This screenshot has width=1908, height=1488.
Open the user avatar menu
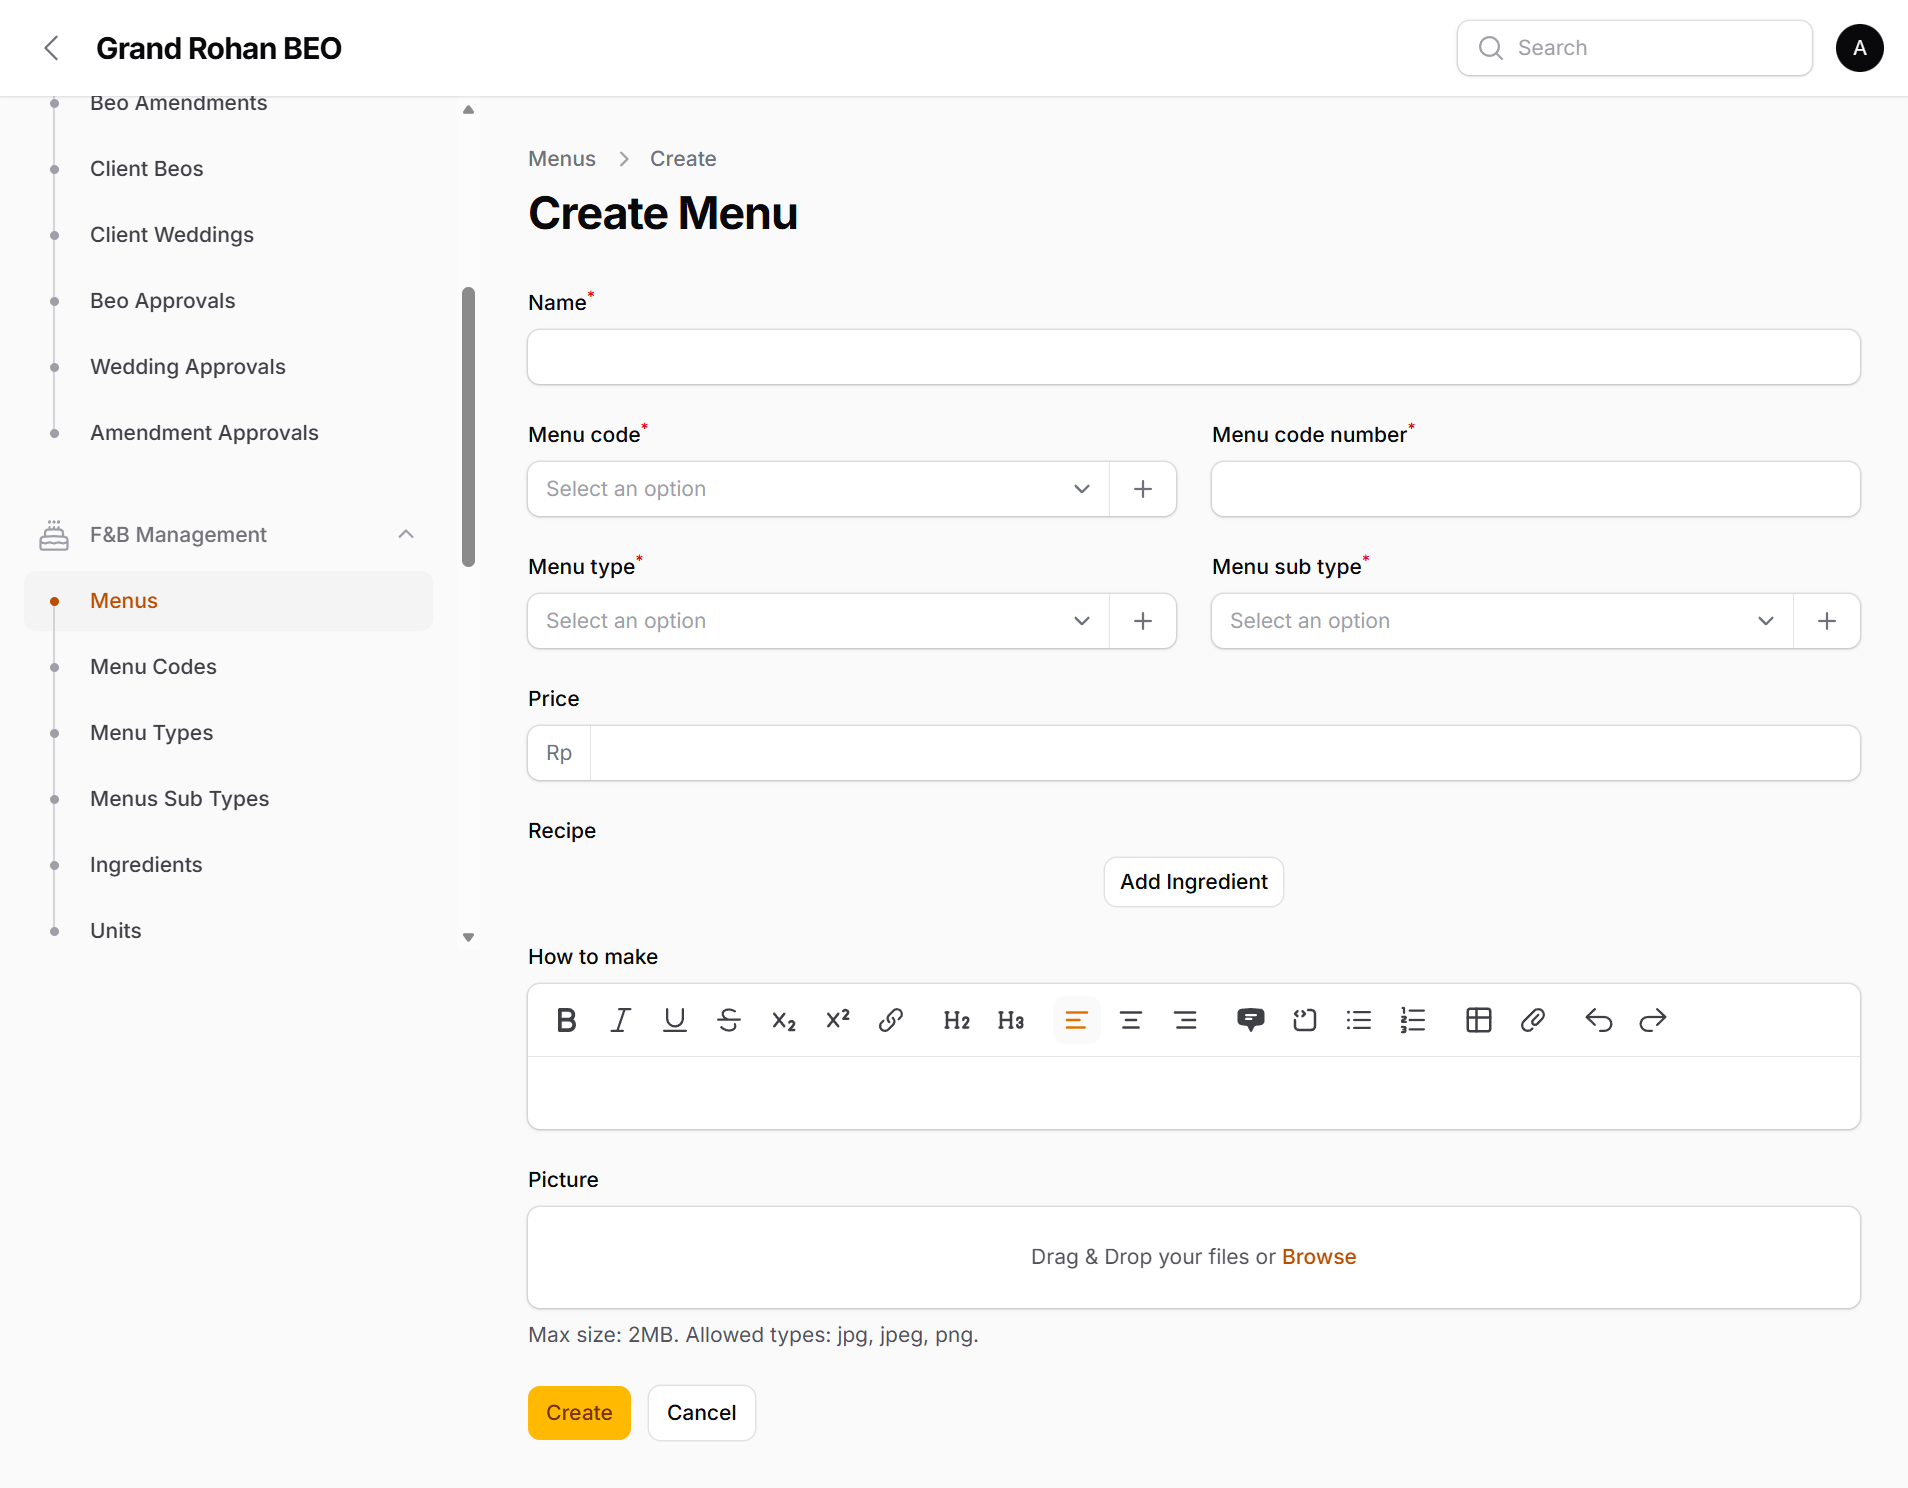[x=1859, y=48]
